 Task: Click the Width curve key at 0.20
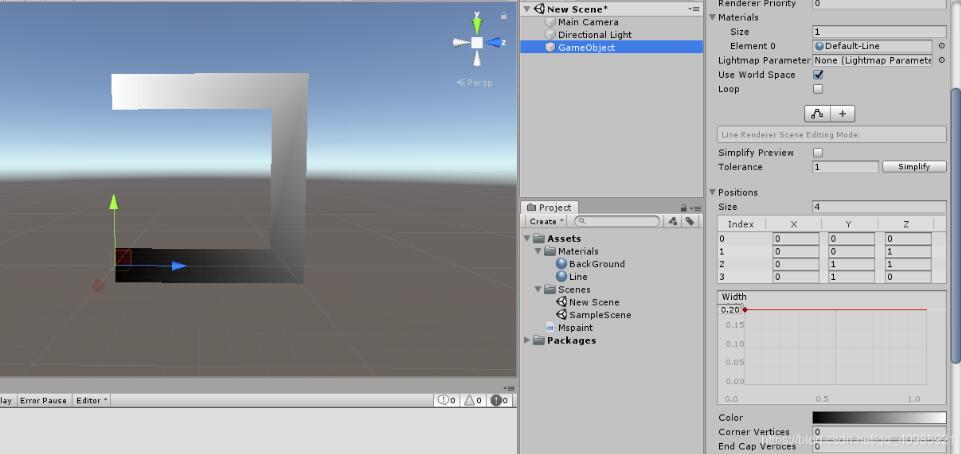click(x=745, y=310)
